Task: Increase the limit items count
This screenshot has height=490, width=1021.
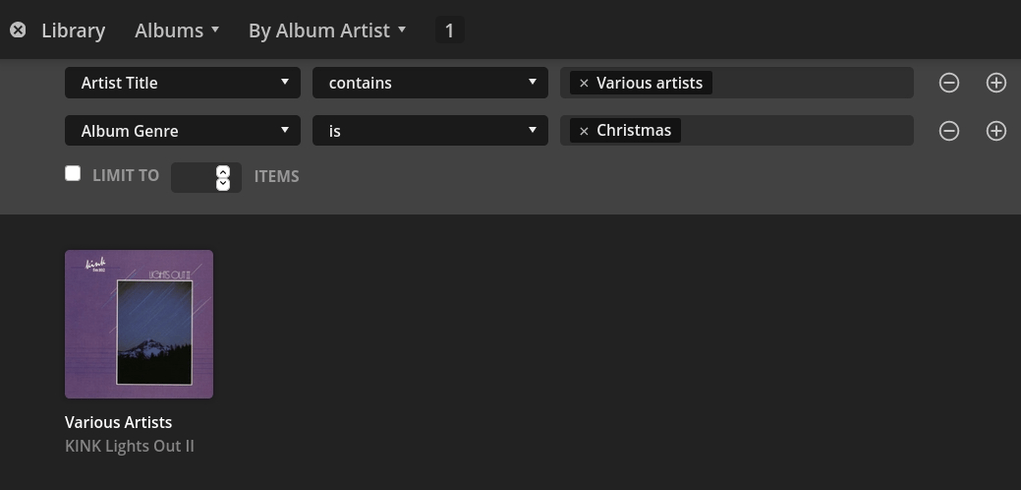Action: click(x=223, y=171)
